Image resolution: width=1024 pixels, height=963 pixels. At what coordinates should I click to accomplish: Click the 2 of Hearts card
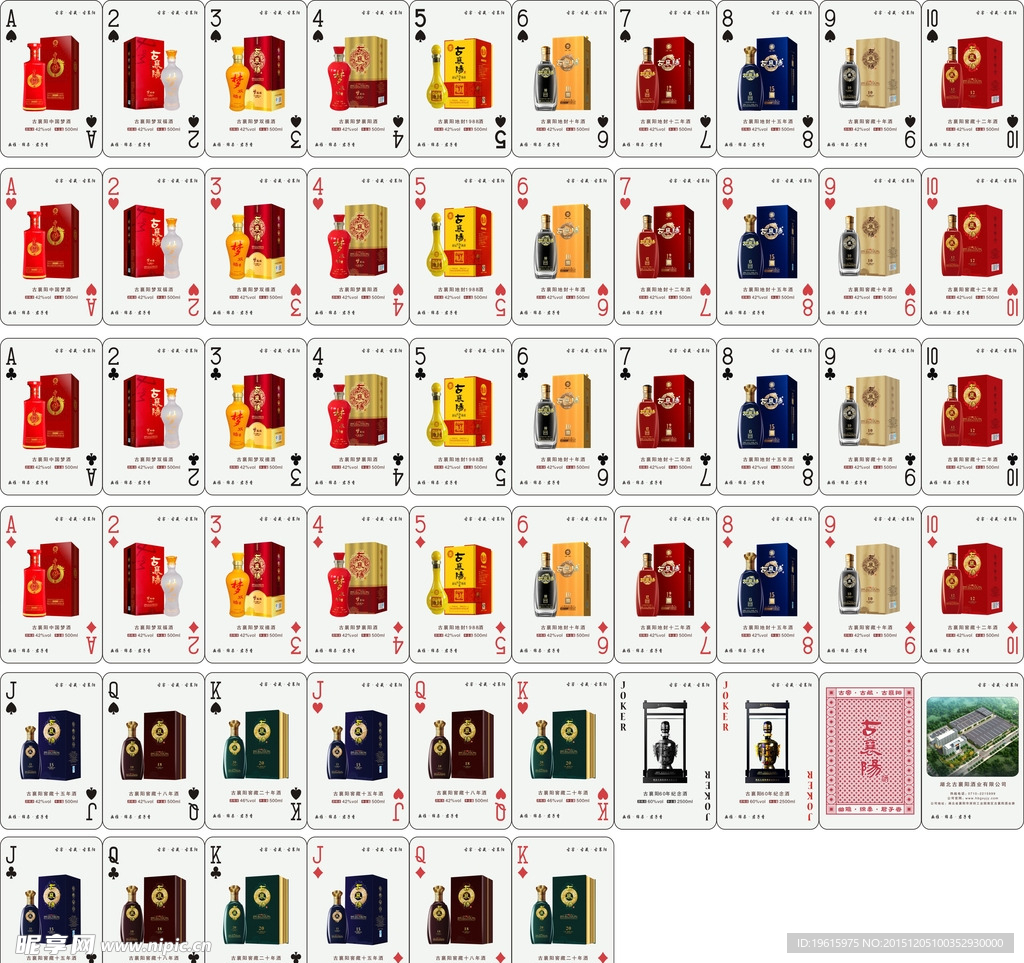click(x=153, y=247)
